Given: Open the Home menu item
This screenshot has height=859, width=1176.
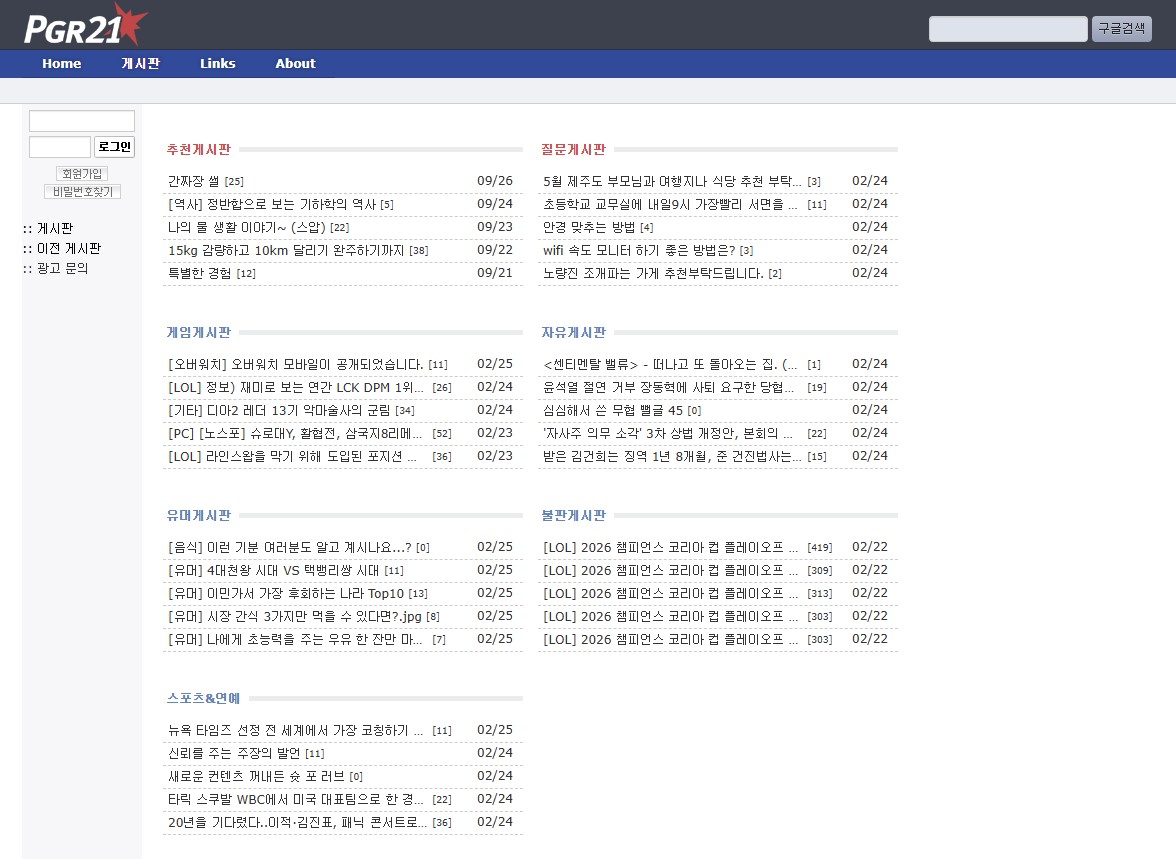Looking at the screenshot, I should [62, 64].
